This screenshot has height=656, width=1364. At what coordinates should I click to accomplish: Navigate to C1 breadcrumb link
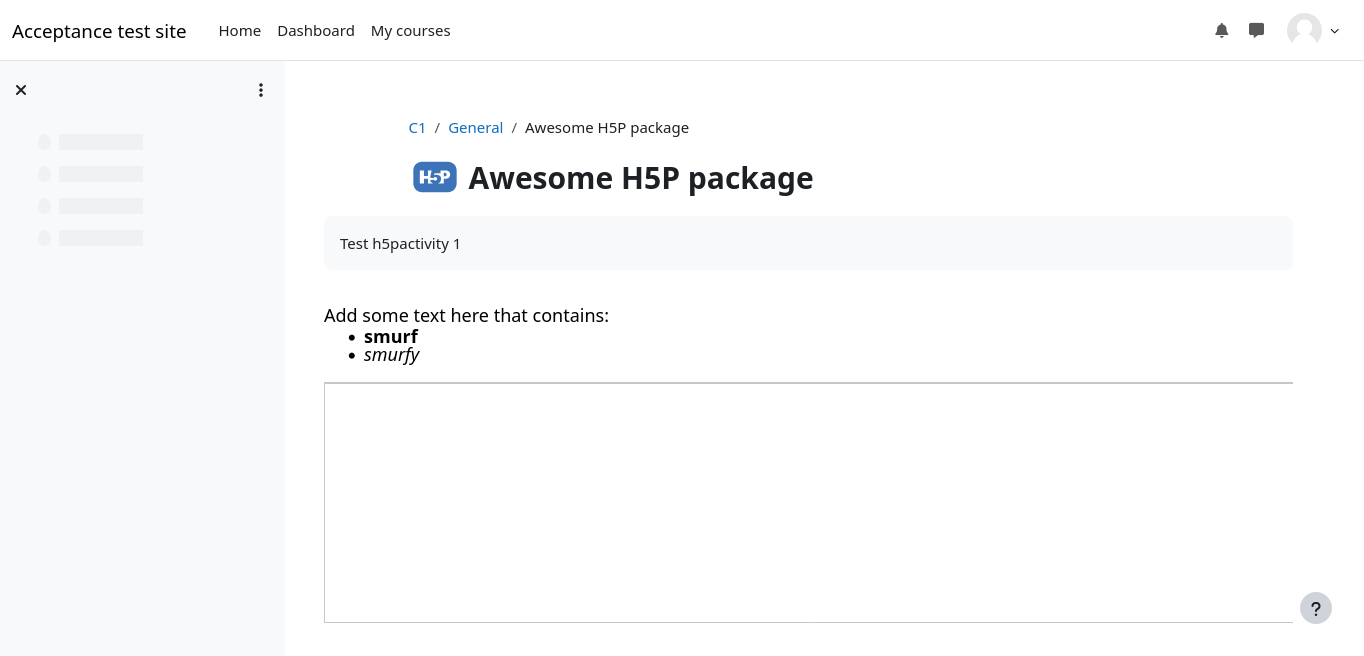tap(417, 128)
